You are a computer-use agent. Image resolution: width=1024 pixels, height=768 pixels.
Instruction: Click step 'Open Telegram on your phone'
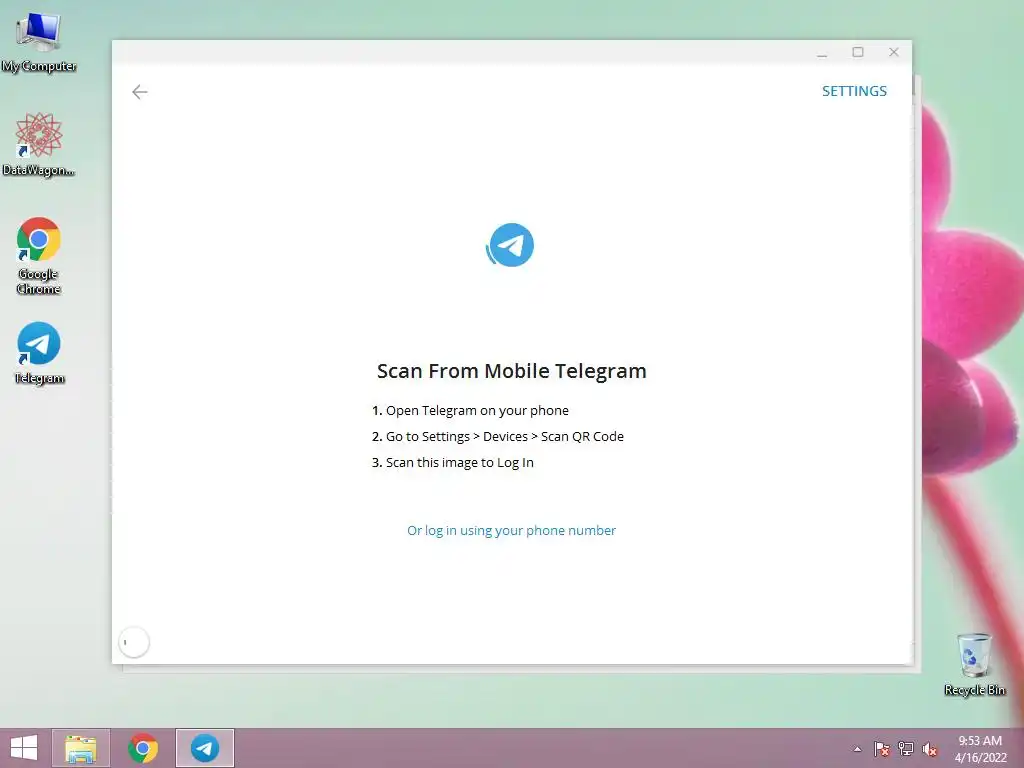[x=470, y=410]
